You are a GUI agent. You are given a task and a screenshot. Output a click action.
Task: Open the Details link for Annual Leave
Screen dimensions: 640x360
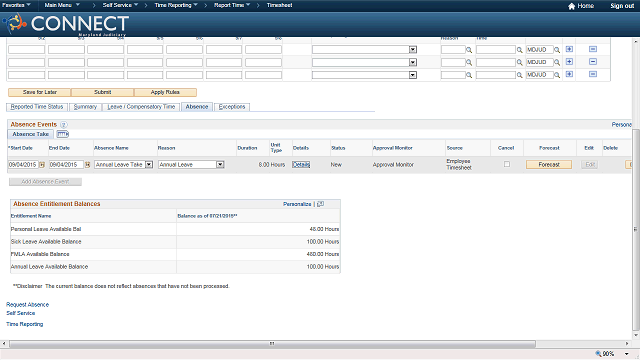(301, 164)
